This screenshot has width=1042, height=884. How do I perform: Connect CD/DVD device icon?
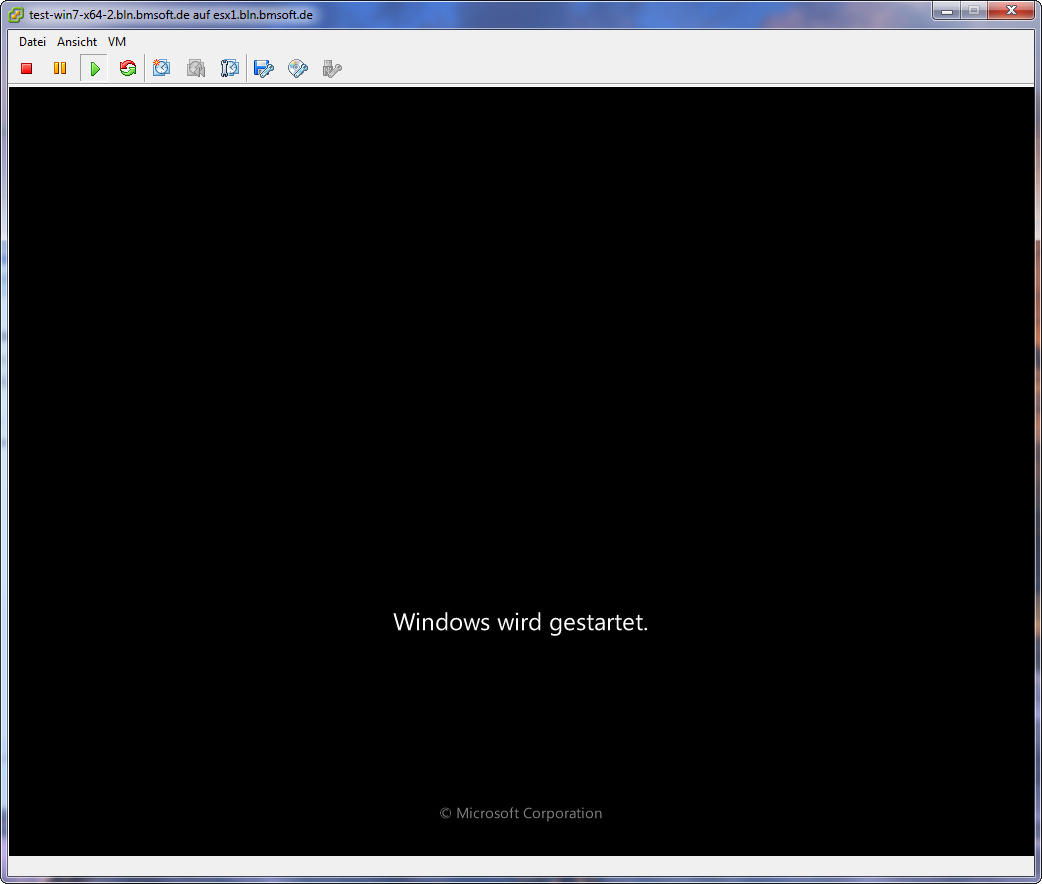pos(298,68)
